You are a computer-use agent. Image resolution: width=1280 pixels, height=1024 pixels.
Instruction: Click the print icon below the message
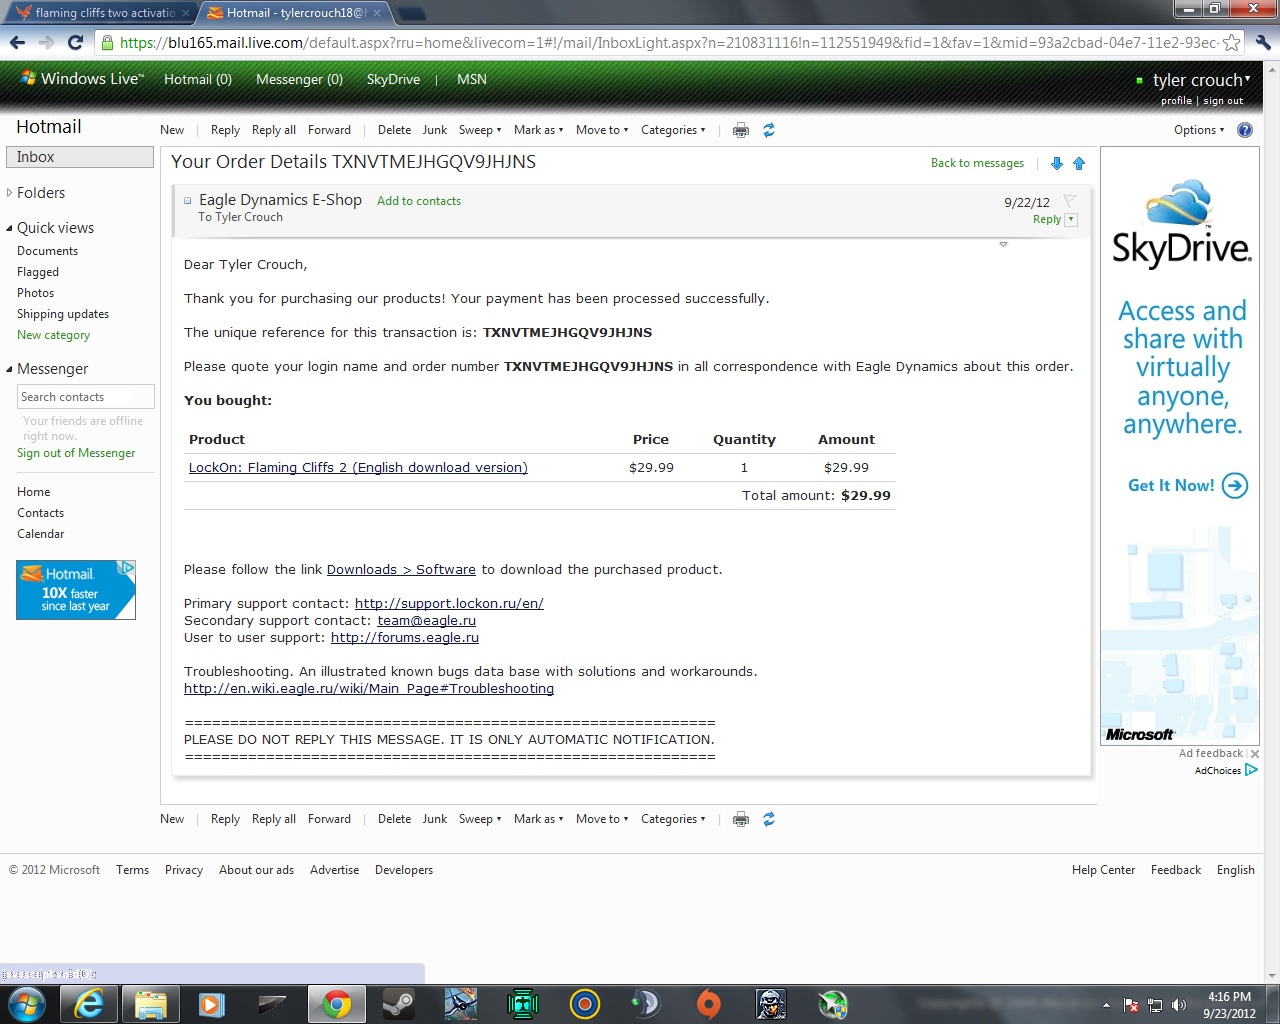(x=741, y=819)
